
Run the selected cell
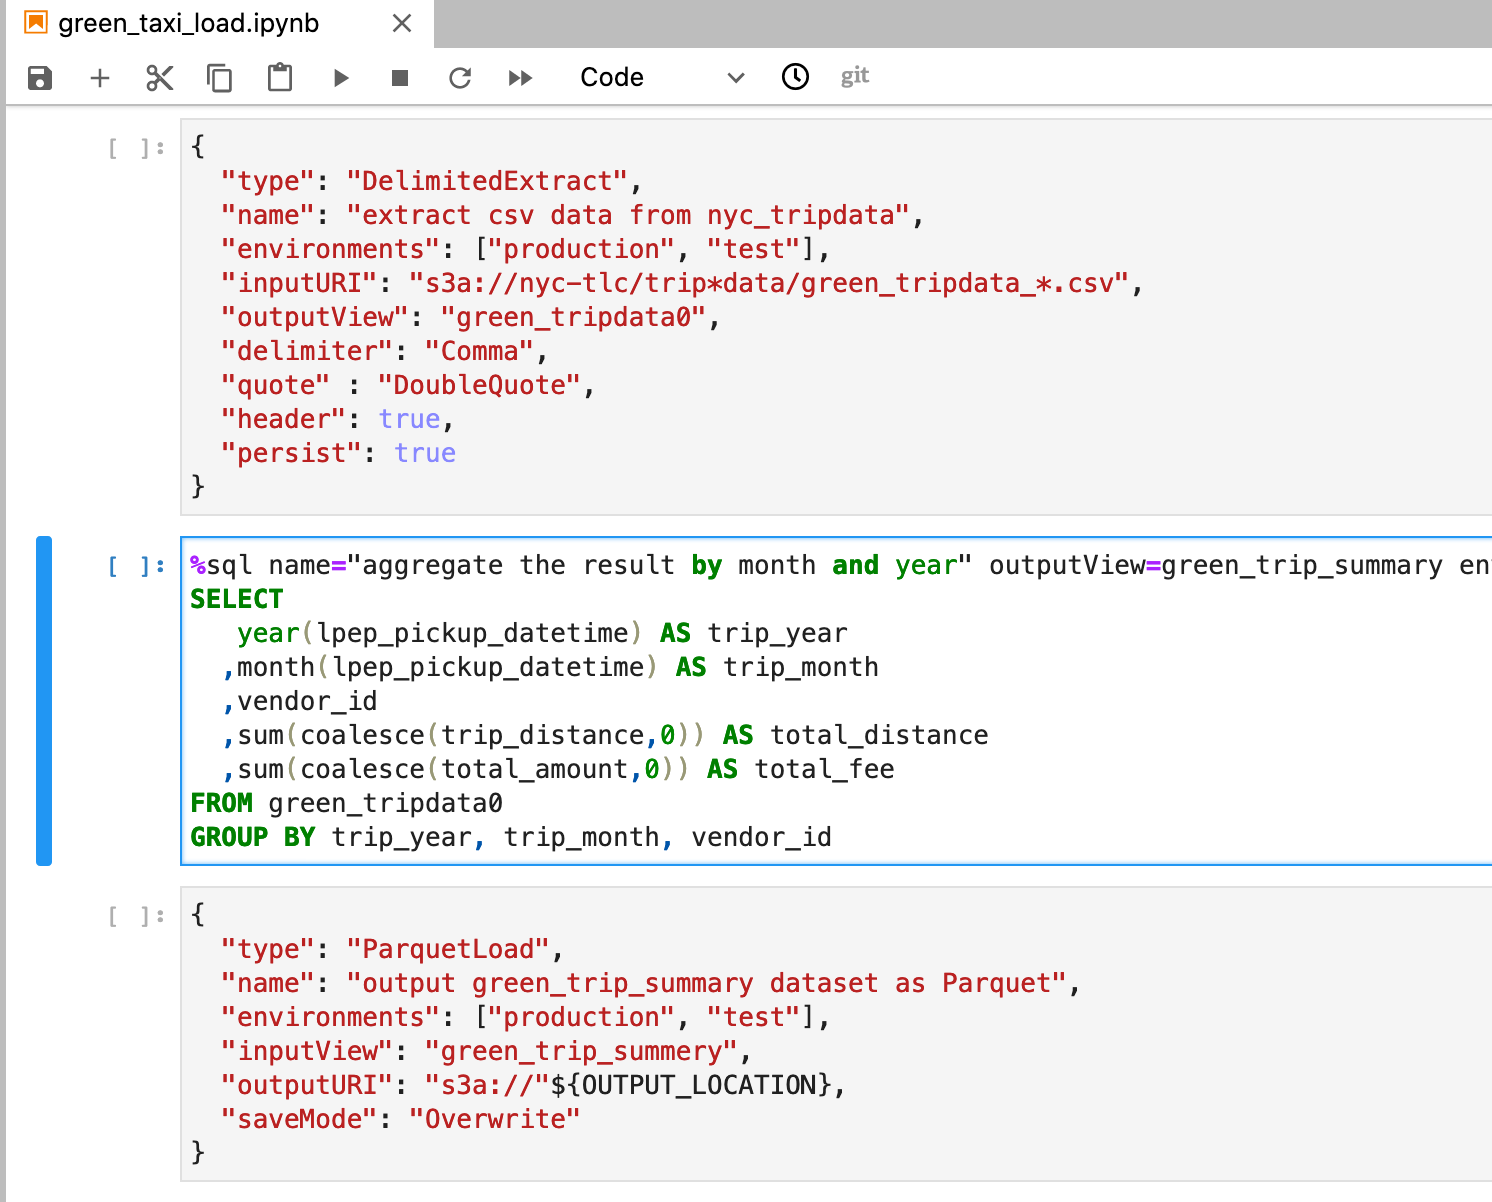(x=341, y=78)
